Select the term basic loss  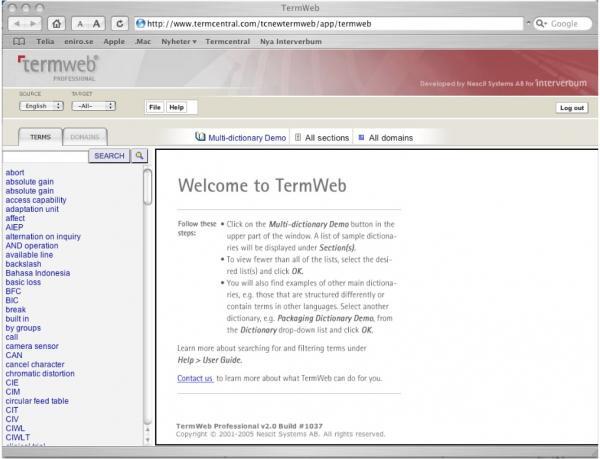click(x=23, y=282)
